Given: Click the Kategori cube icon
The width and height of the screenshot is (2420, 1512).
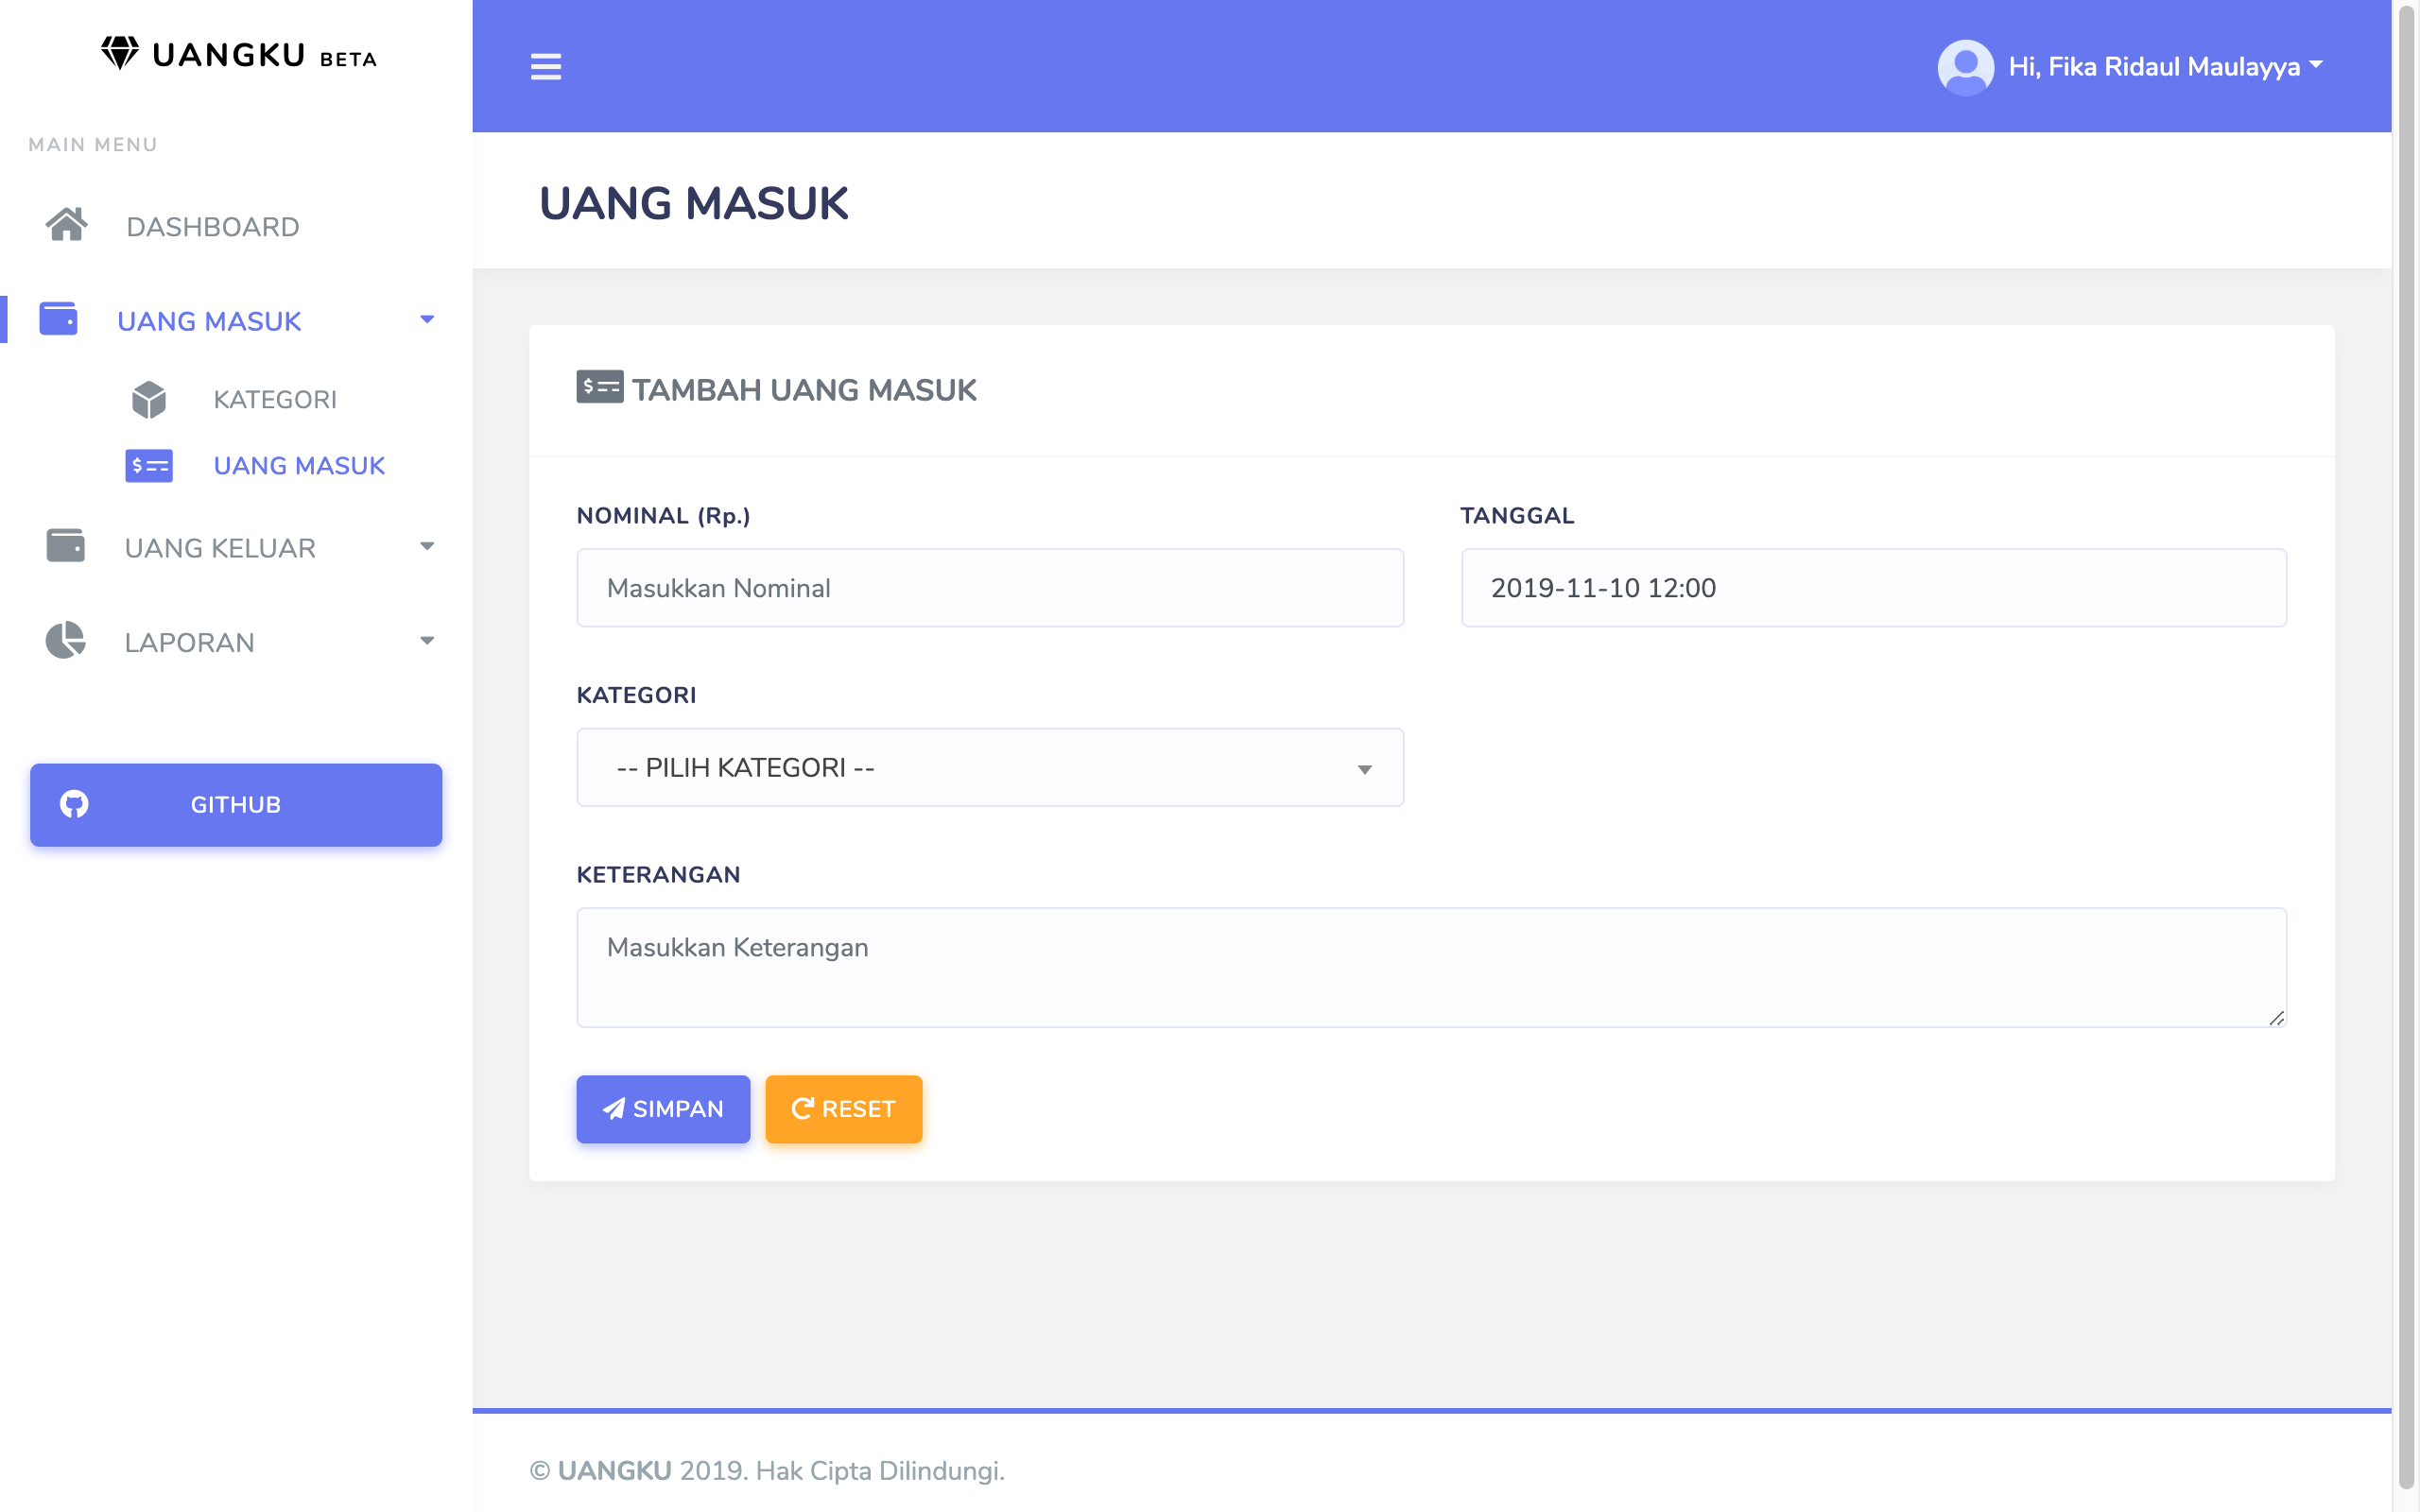Looking at the screenshot, I should point(149,399).
